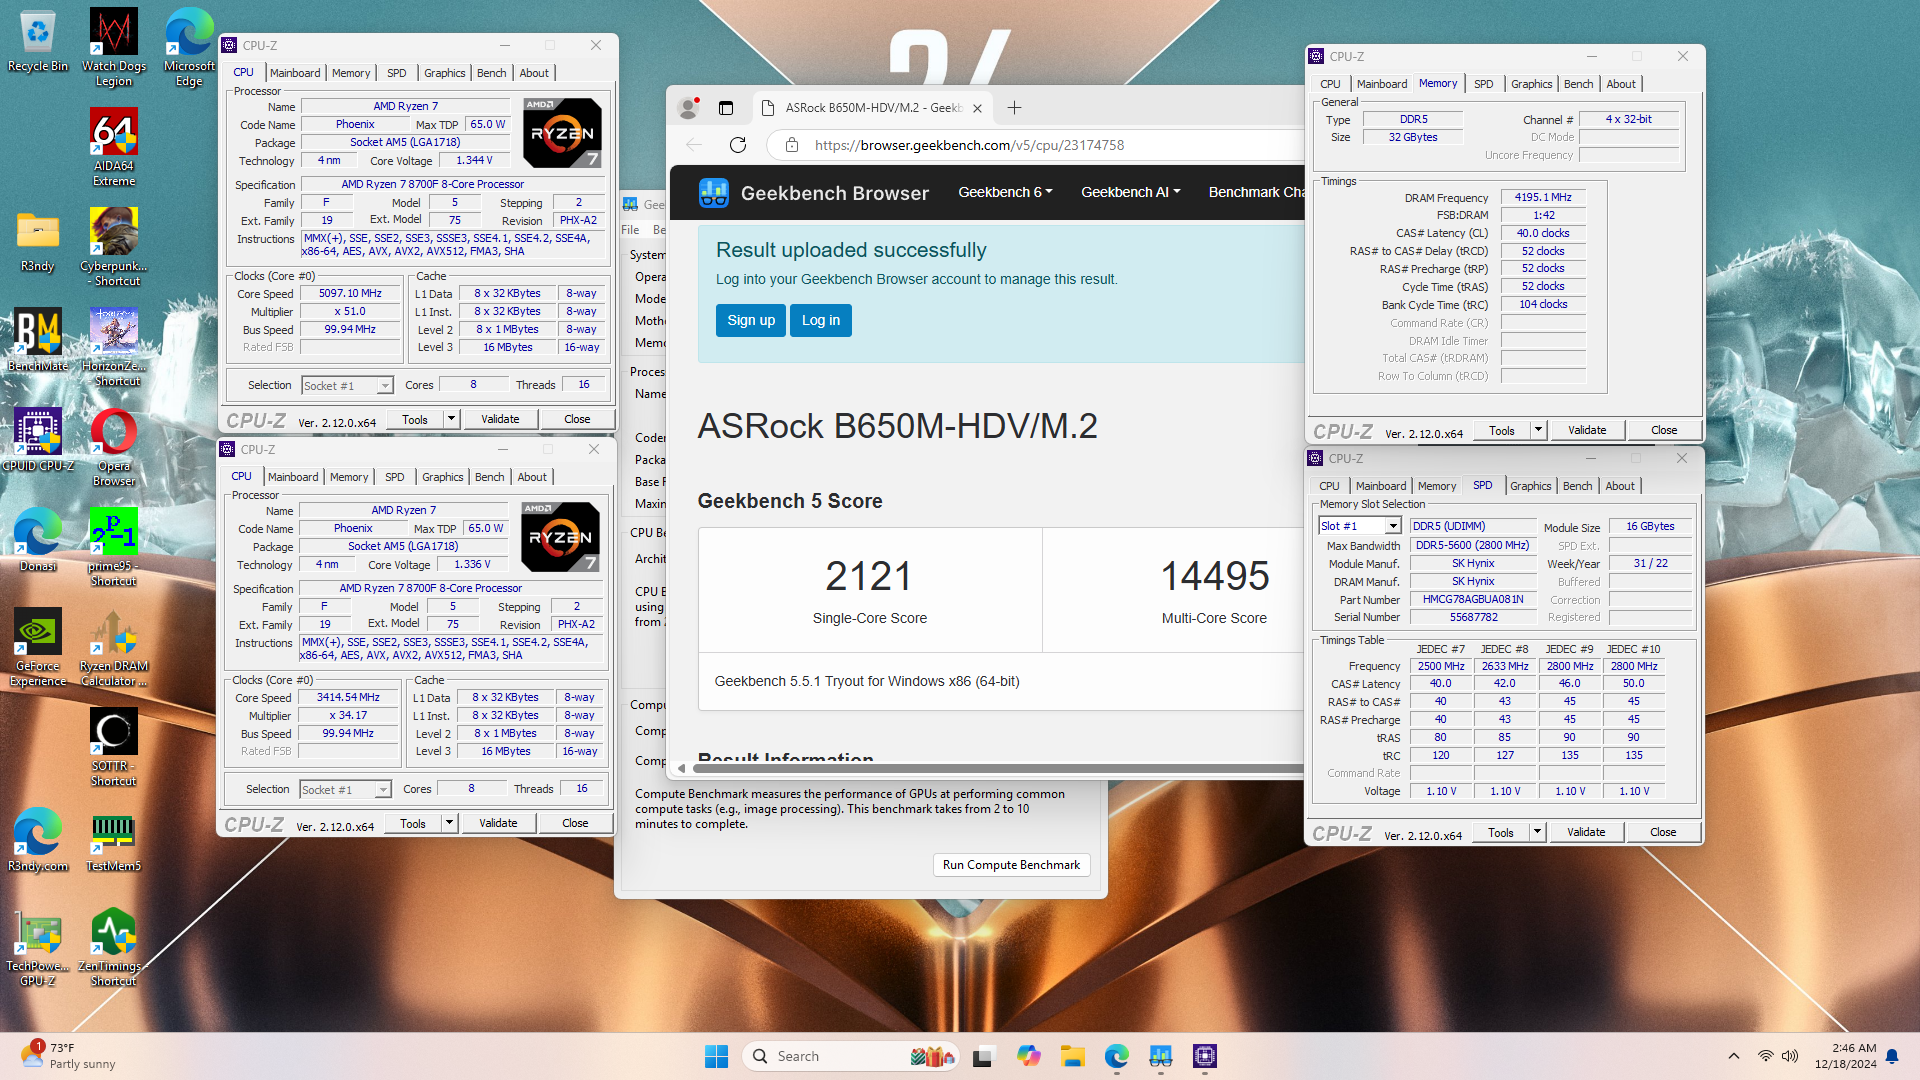The image size is (1920, 1080).
Task: Reload the Geekbench page in browser
Action: pyautogui.click(x=738, y=145)
